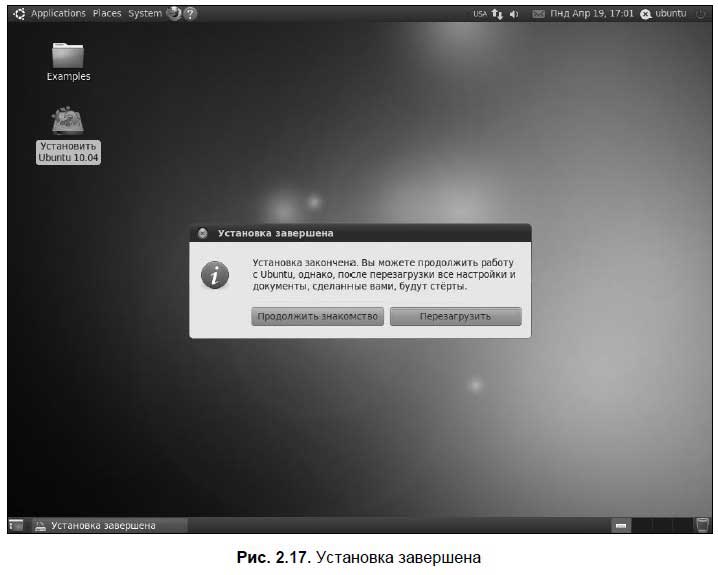Click the Show Desktop icon in bottom panel
718x575 pixels.
tap(16, 524)
